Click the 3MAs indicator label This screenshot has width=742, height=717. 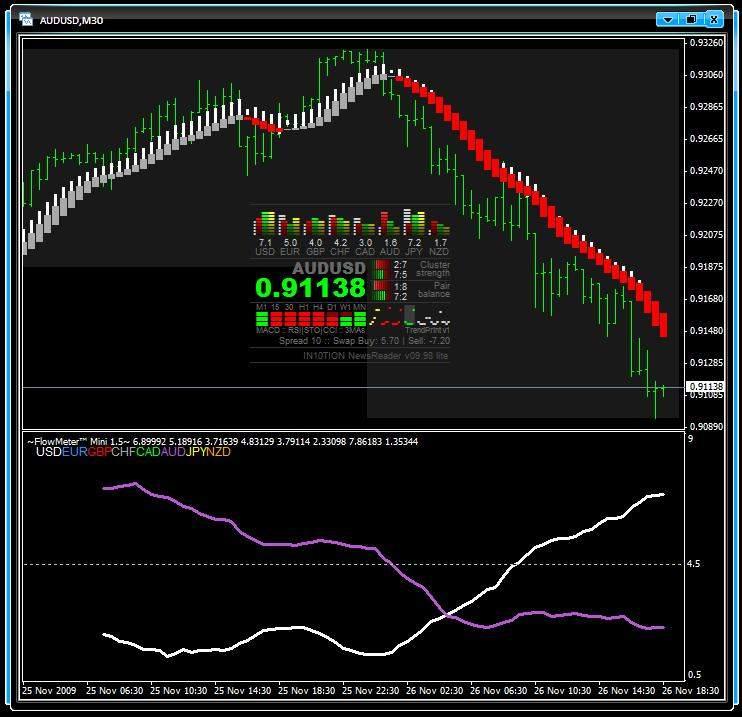click(355, 330)
